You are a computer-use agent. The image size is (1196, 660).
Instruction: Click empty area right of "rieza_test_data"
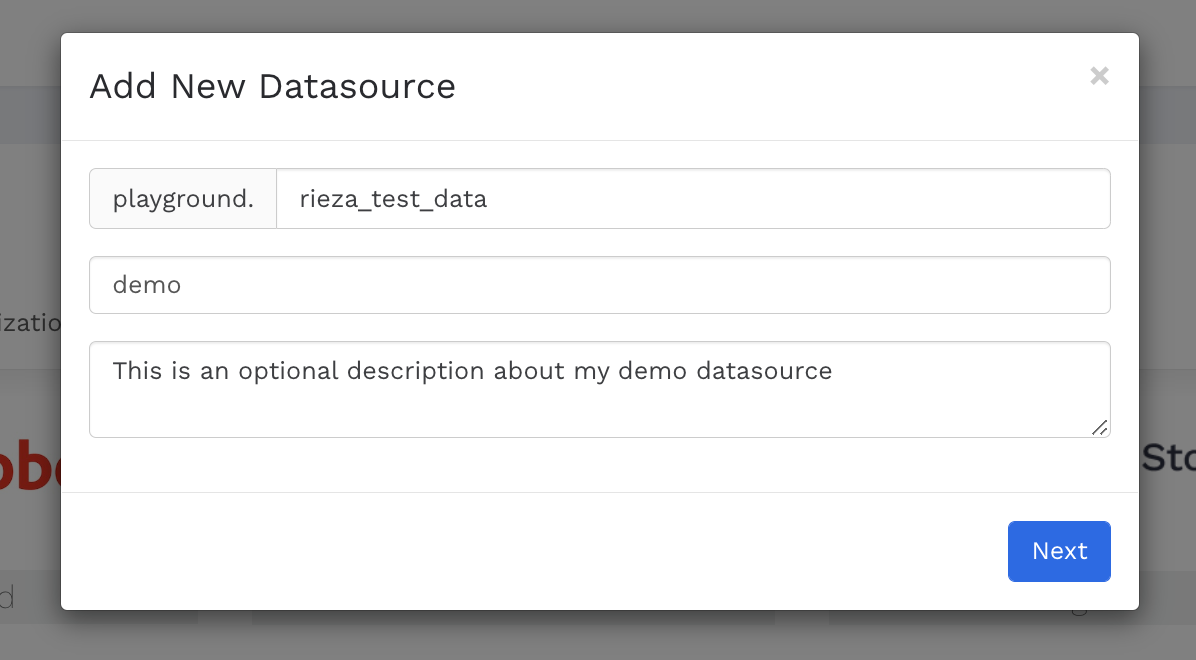pyautogui.click(x=800, y=199)
